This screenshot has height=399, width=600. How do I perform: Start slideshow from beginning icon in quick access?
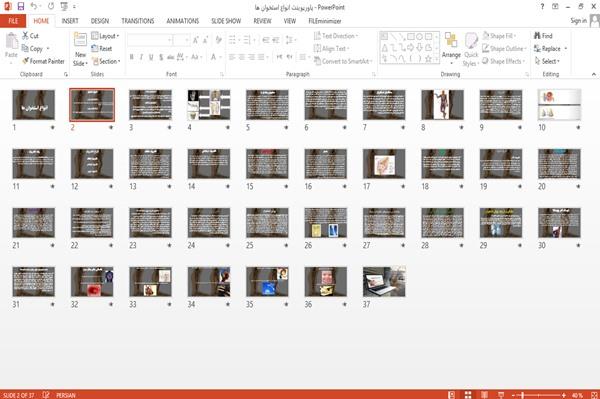click(64, 7)
